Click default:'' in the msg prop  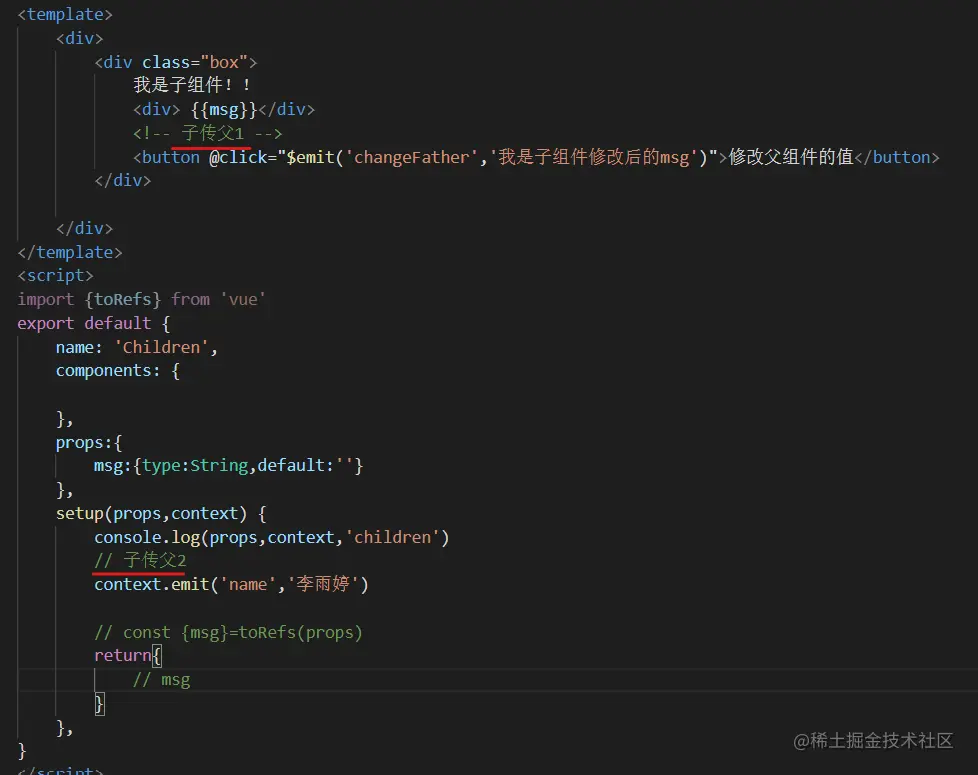(x=305, y=466)
